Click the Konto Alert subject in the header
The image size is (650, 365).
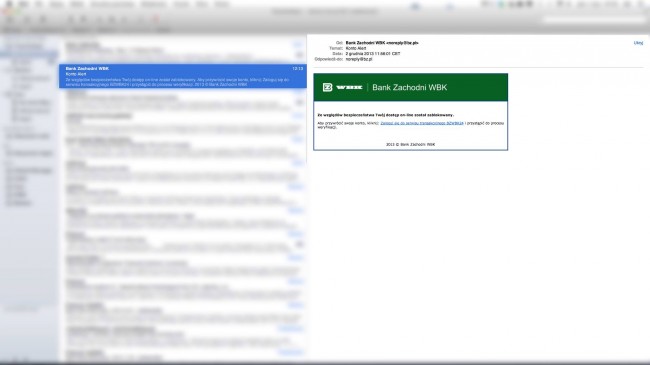[x=356, y=49]
